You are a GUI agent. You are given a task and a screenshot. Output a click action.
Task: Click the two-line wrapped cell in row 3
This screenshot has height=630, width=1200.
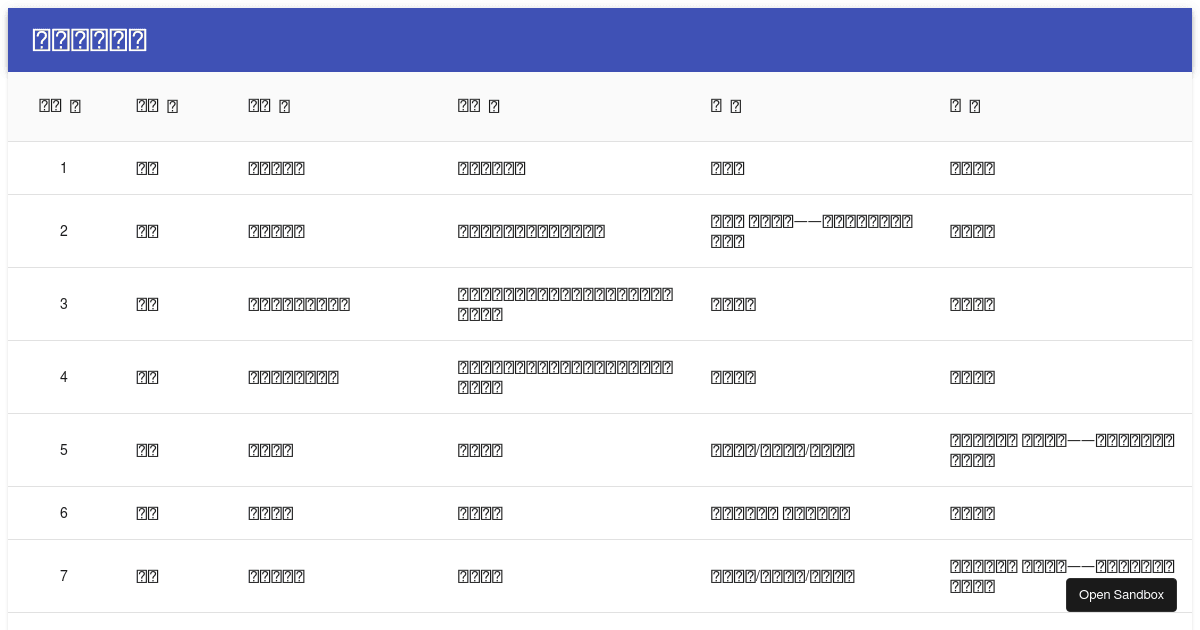[565, 304]
